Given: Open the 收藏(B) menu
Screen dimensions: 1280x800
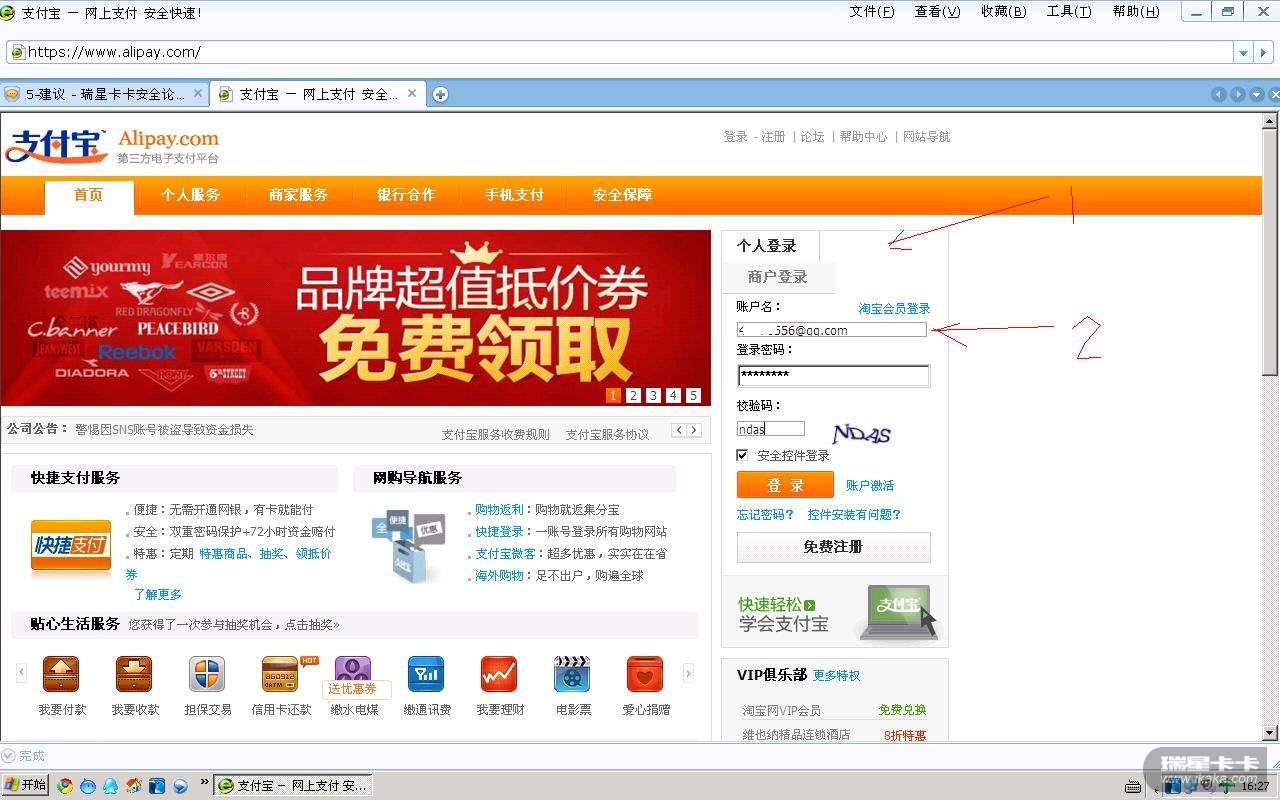Looking at the screenshot, I should (x=1003, y=12).
